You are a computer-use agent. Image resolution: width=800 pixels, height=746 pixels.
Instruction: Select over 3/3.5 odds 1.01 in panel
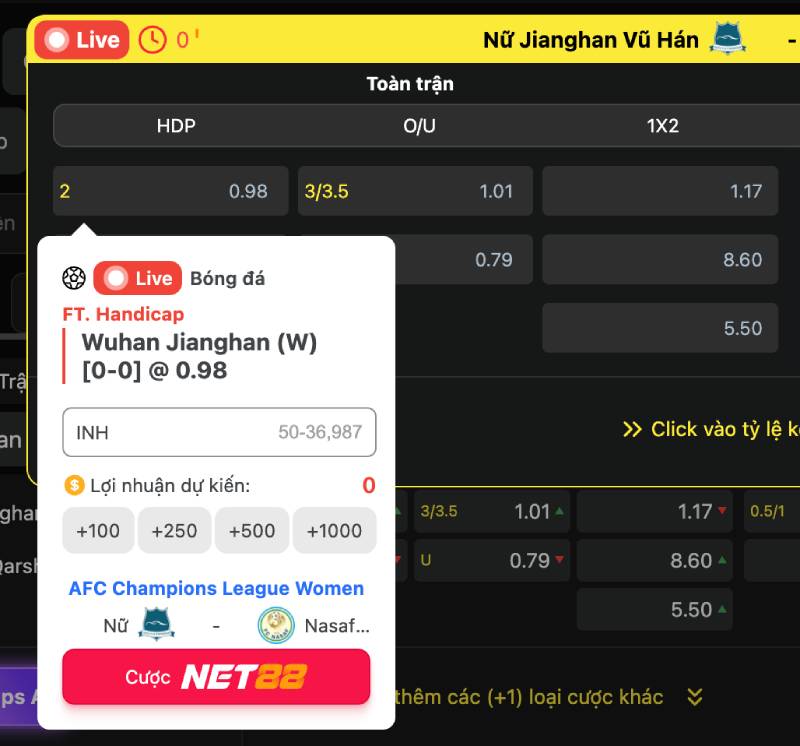415,191
